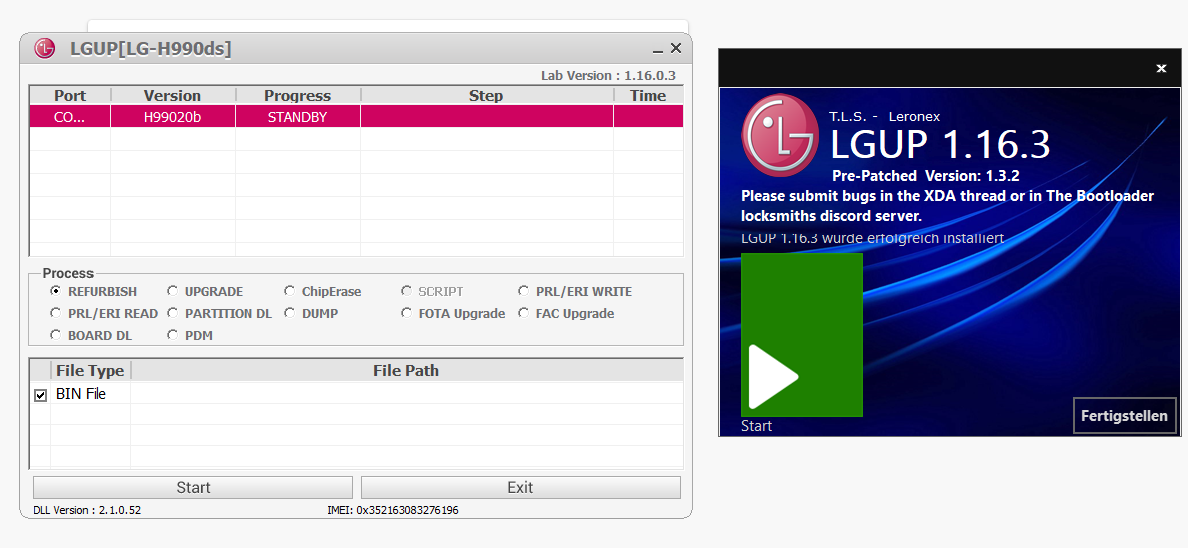
Task: Click the SCRIPT disabled radio option
Action: [x=433, y=291]
